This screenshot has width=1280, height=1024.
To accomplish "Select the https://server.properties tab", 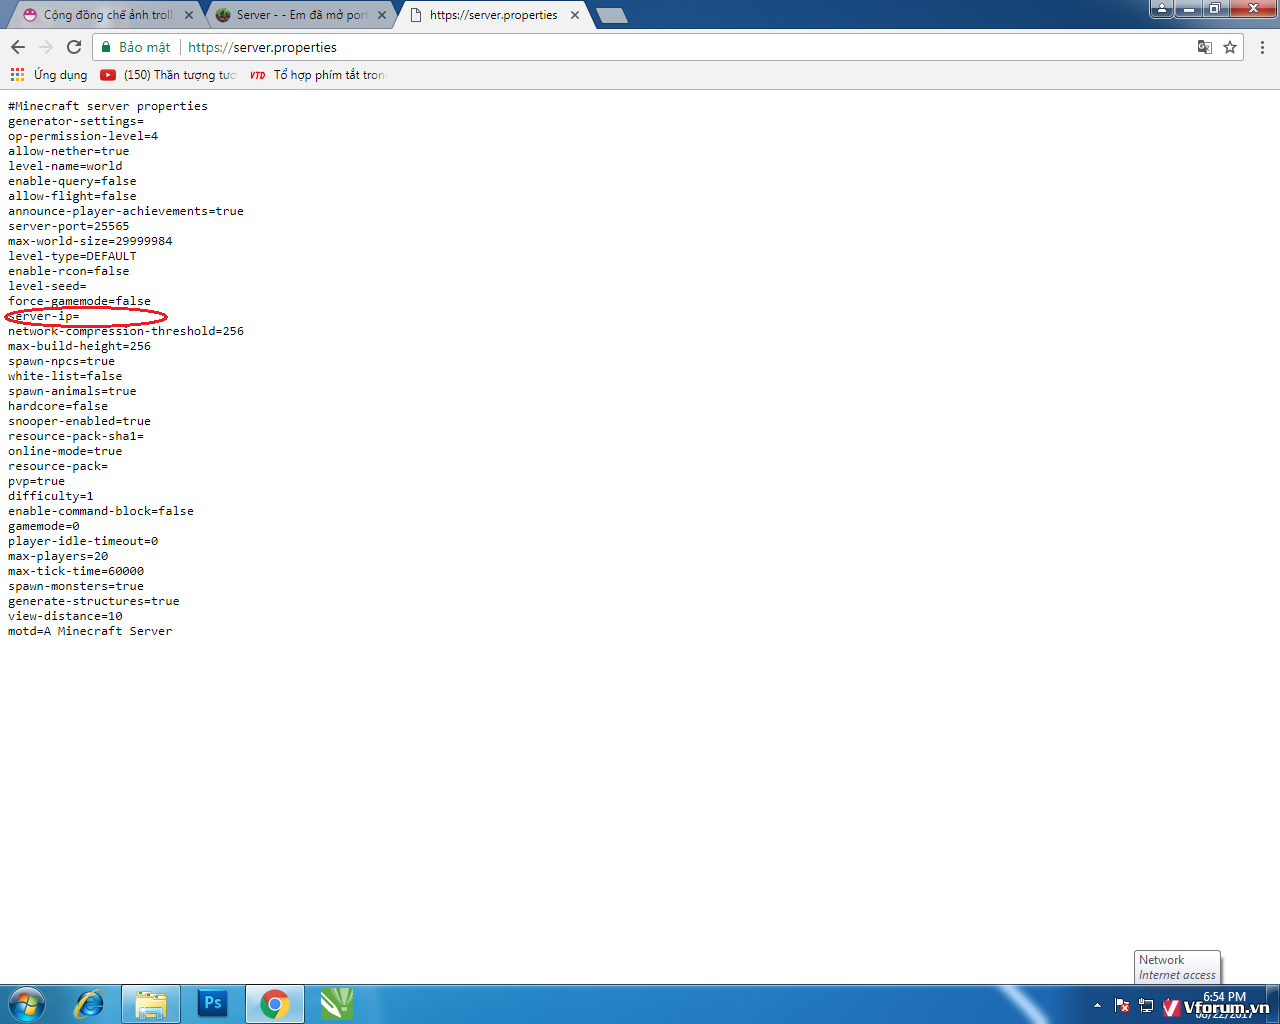I will click(x=493, y=15).
